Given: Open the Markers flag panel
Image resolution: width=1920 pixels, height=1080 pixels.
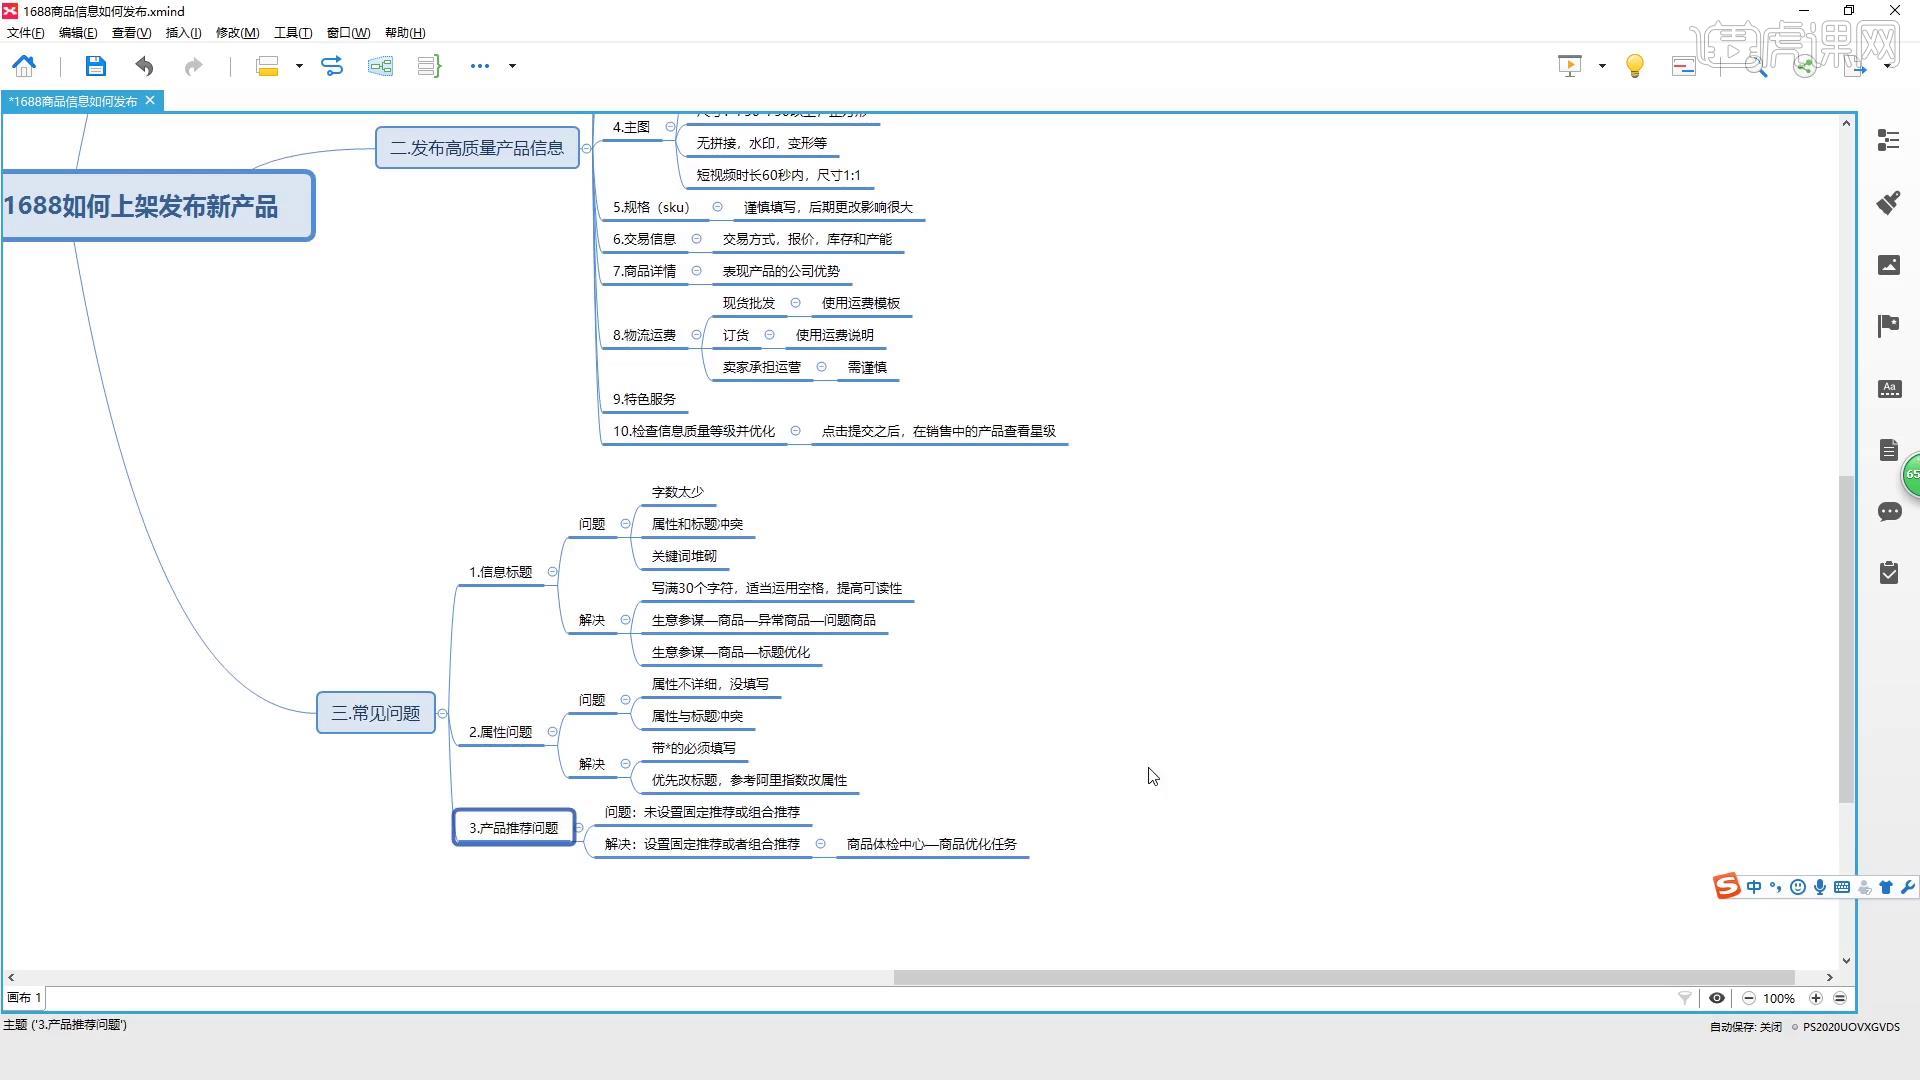Looking at the screenshot, I should [1889, 326].
